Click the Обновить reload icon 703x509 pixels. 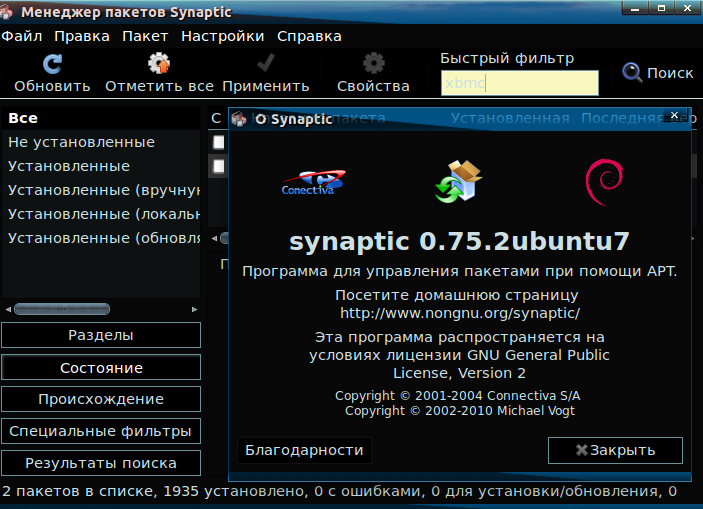click(x=52, y=64)
